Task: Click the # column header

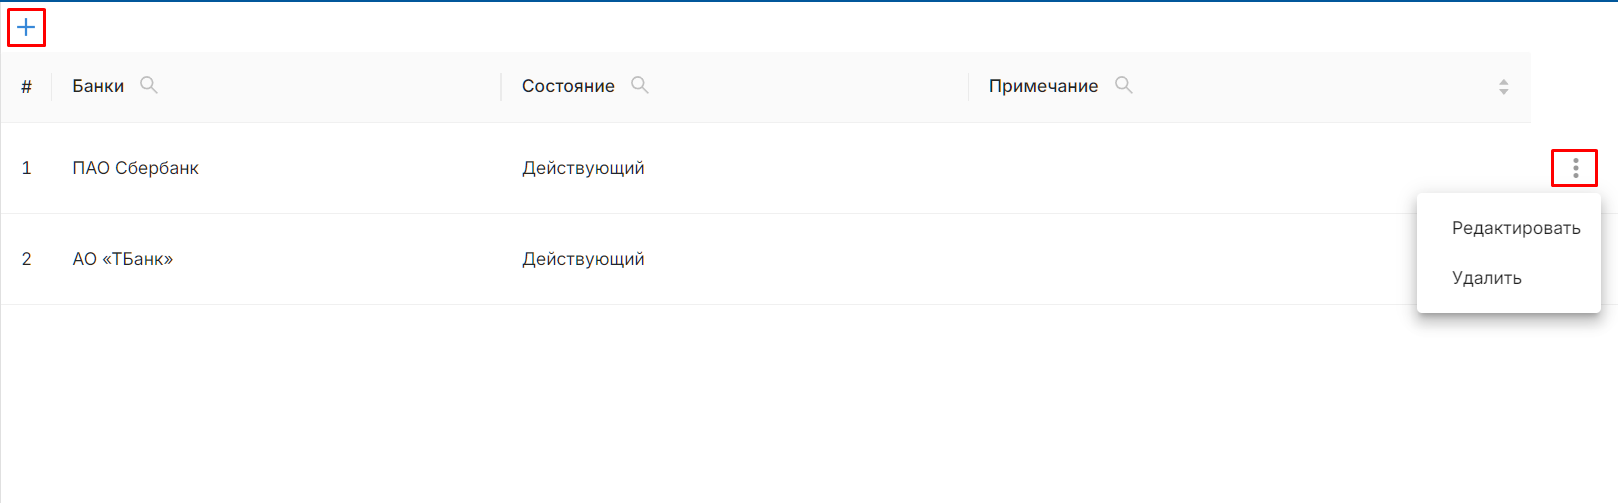Action: coord(26,87)
